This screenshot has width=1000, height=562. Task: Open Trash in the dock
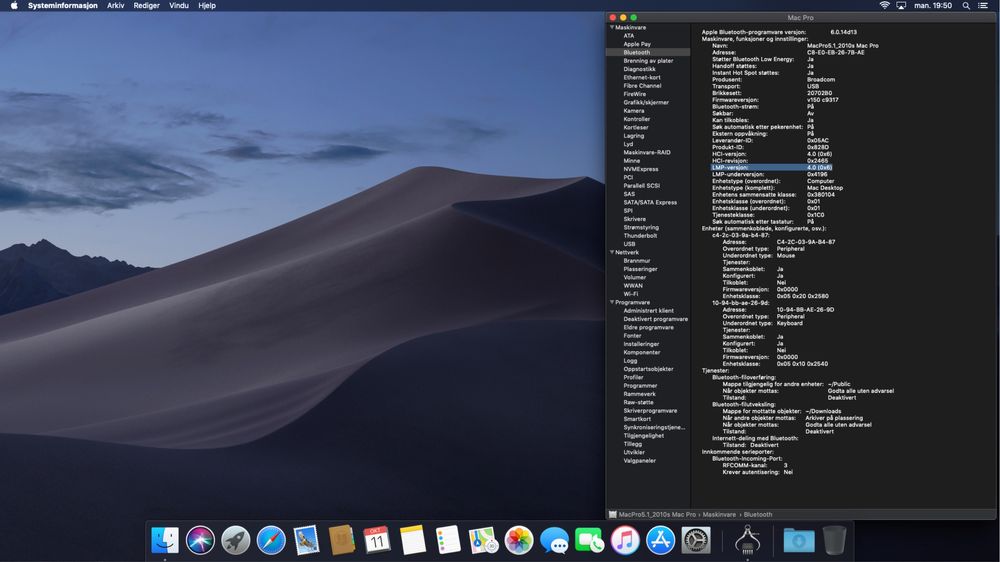(834, 540)
